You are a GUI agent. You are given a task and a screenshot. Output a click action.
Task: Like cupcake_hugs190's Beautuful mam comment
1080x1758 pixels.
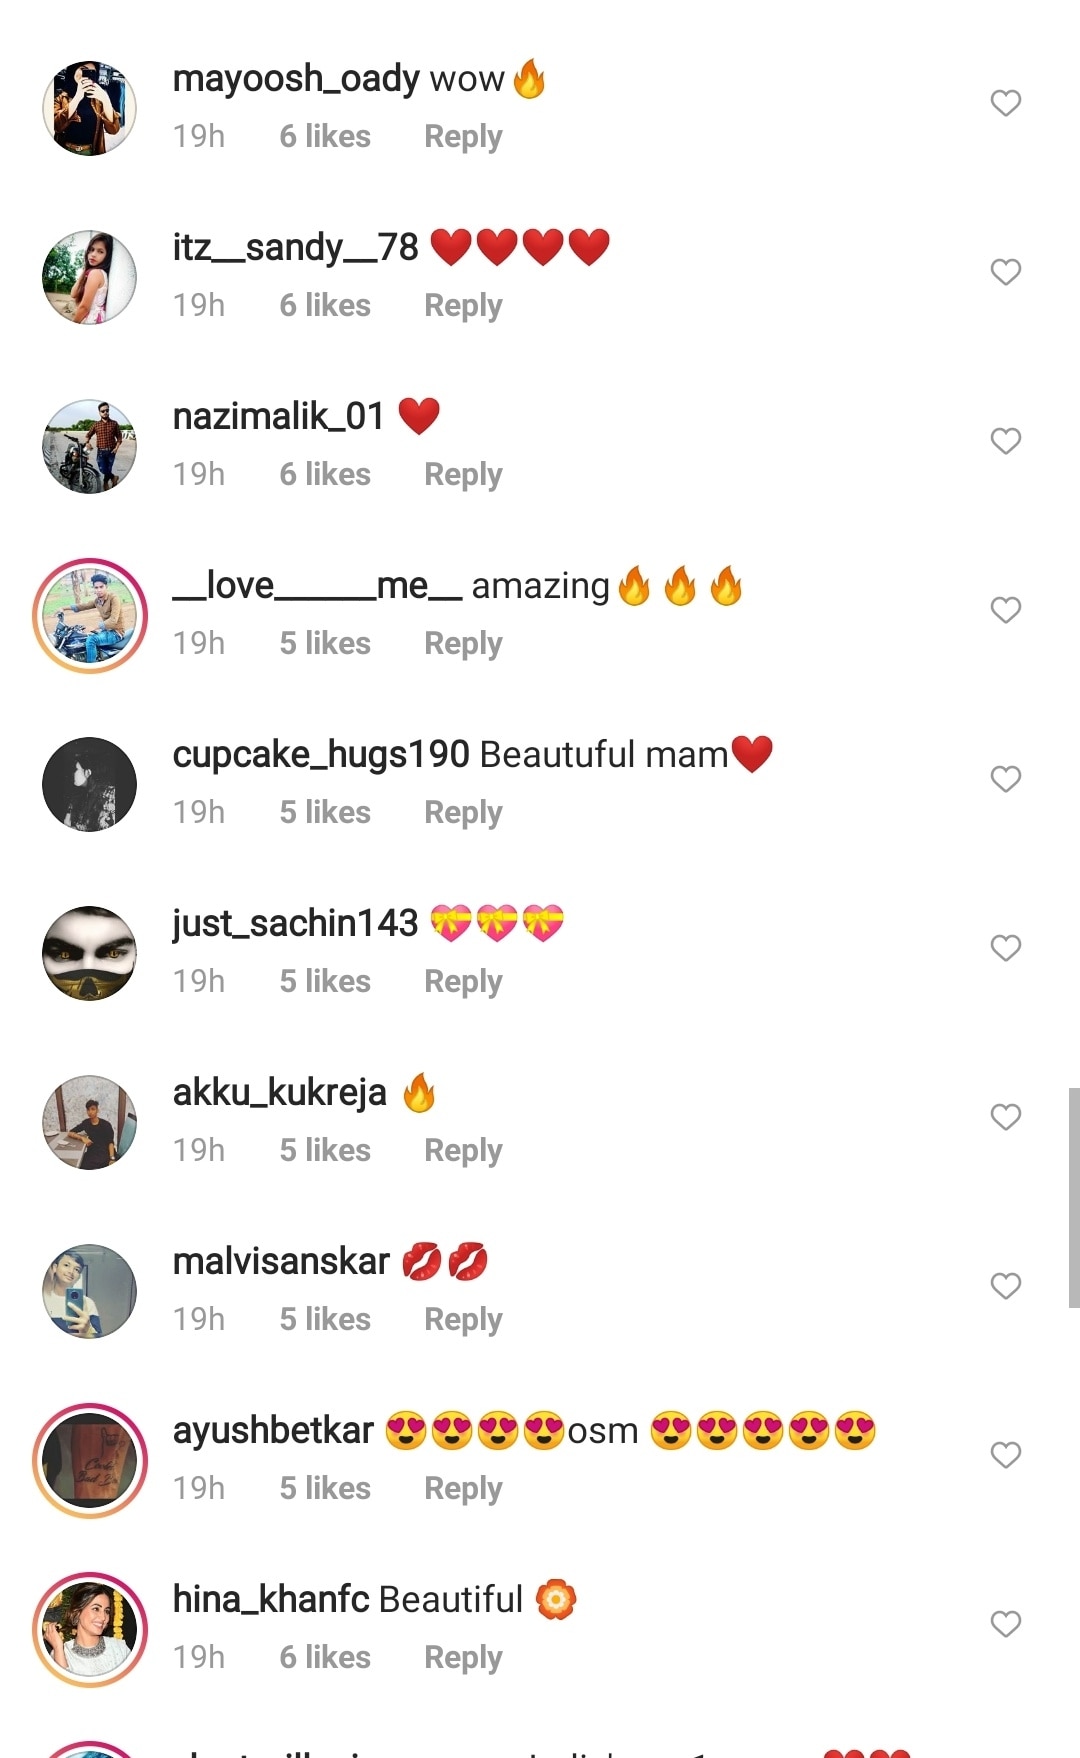point(1005,779)
